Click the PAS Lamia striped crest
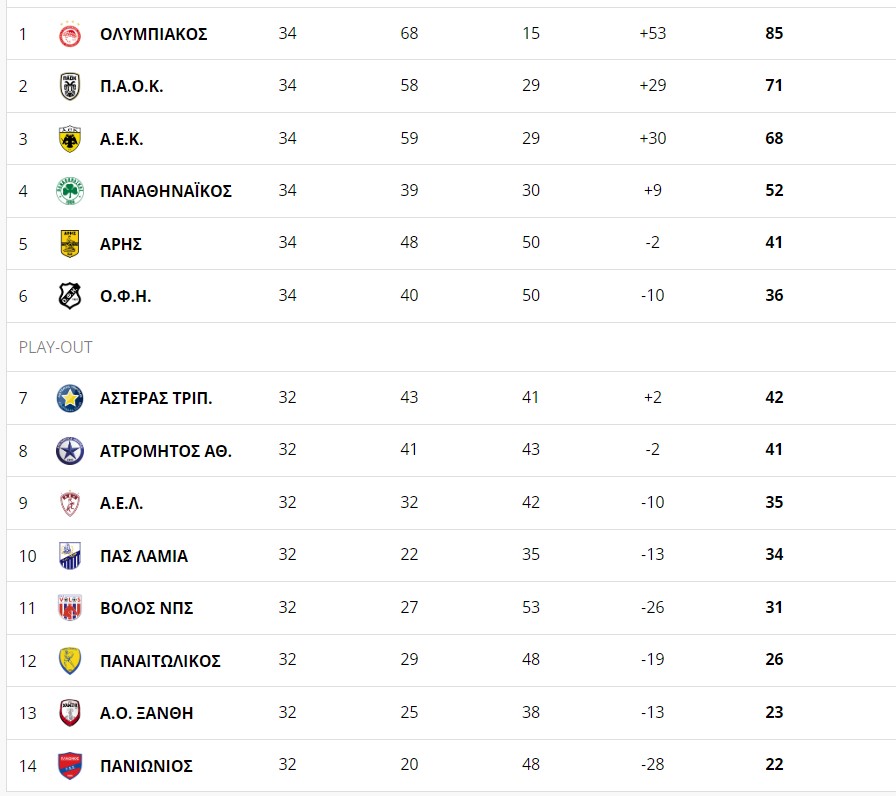The height and width of the screenshot is (796, 896). tap(70, 556)
